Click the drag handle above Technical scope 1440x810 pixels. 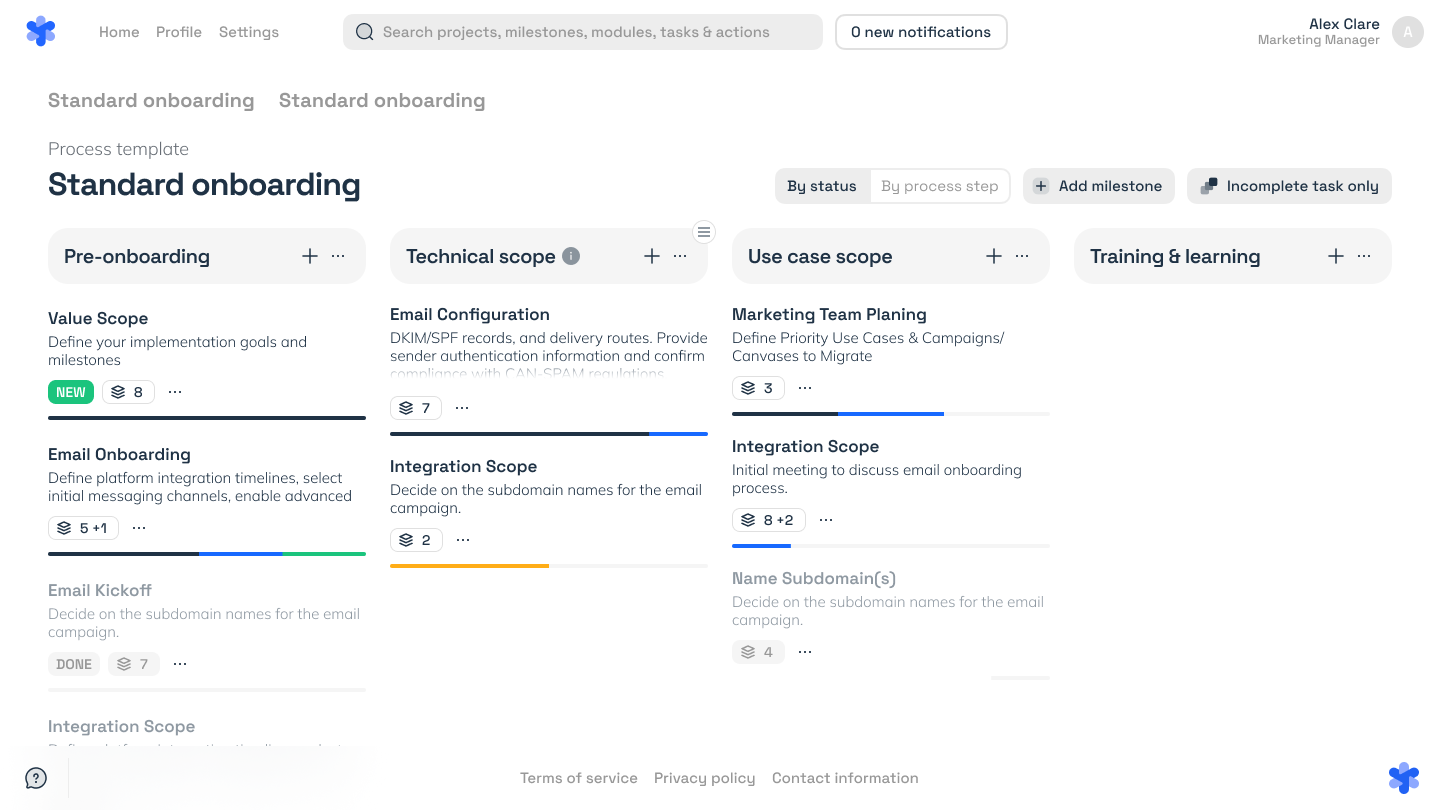(704, 232)
